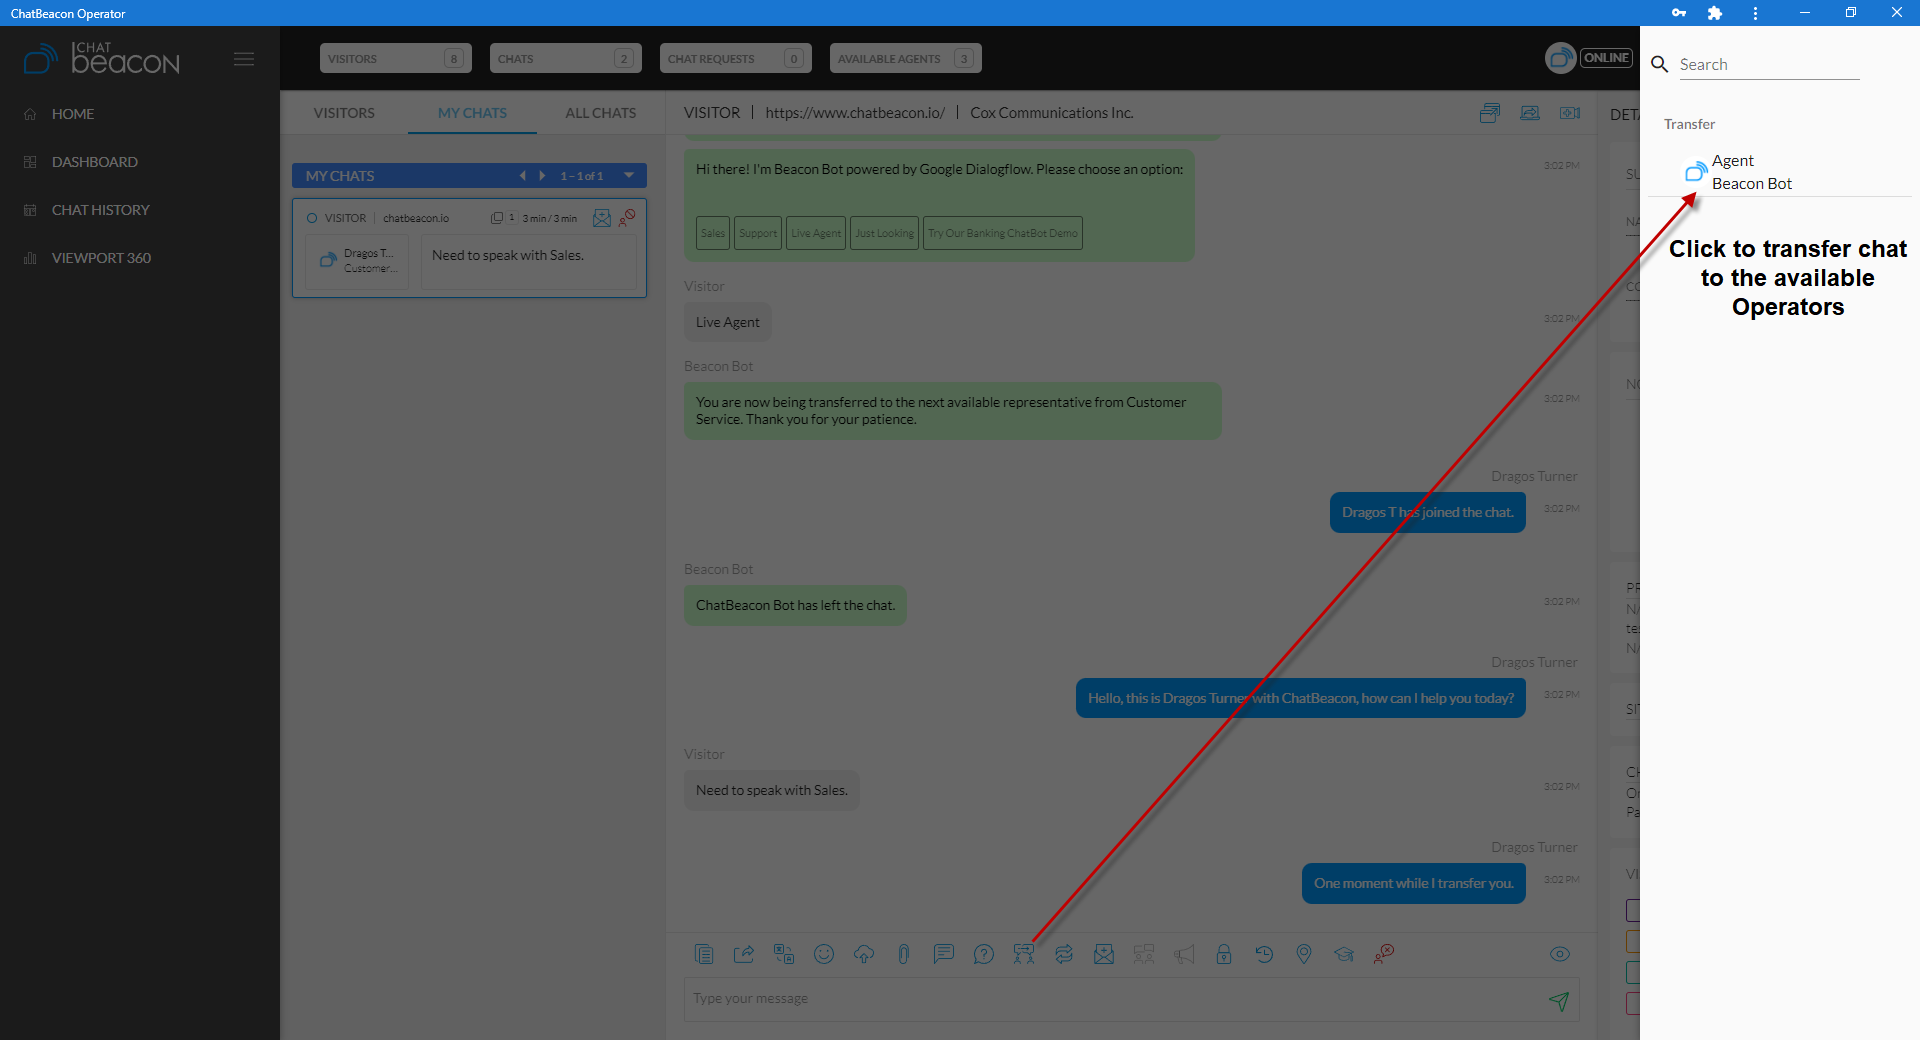Select the VISITOR radio circle in chat card
The width and height of the screenshot is (1920, 1040).
coord(312,218)
